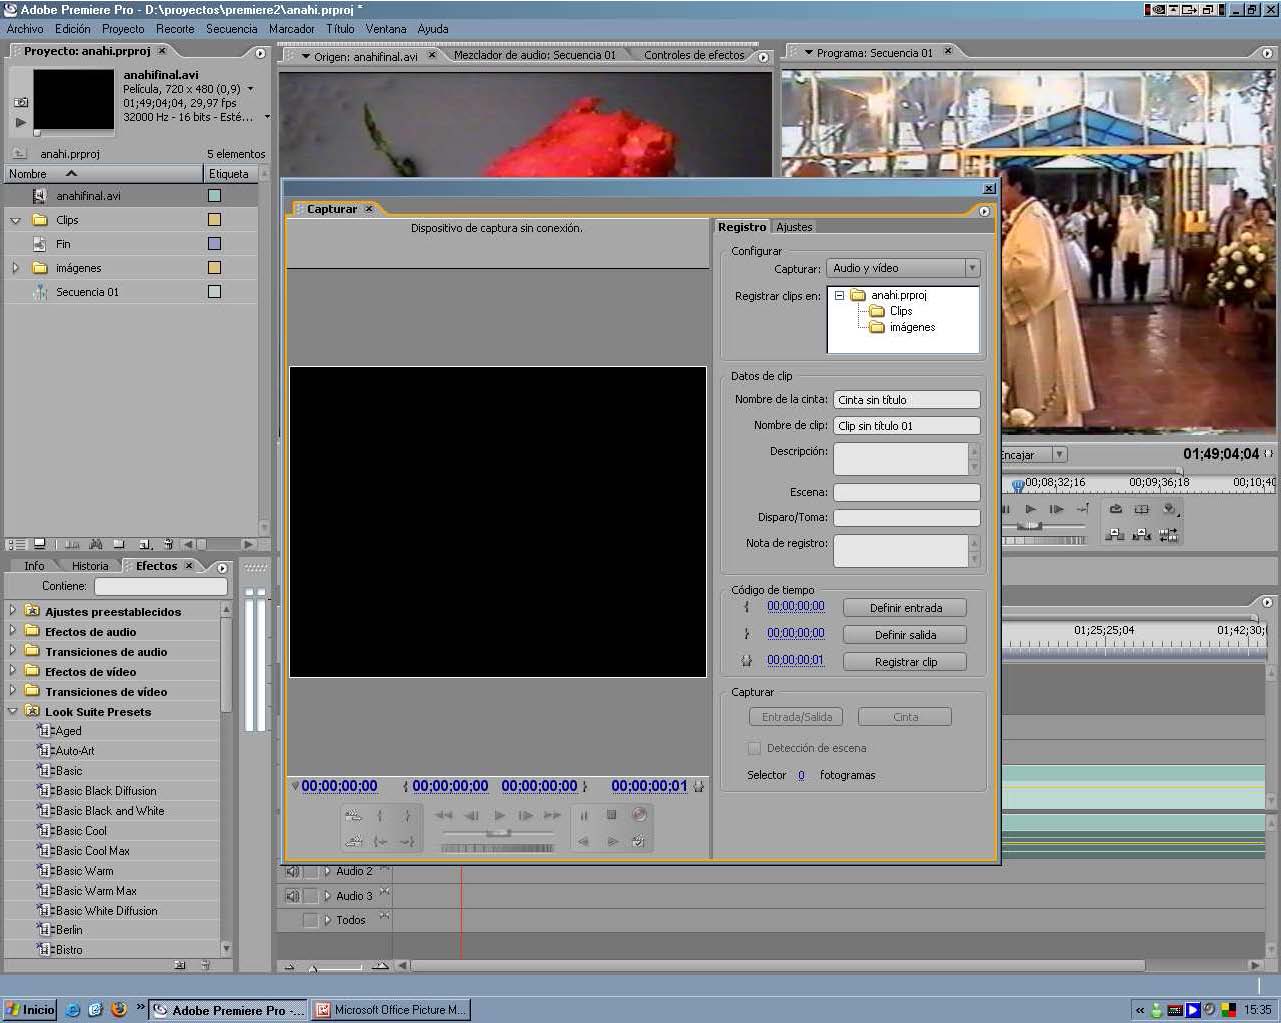Click the shuttle slider in Capturar panel
The width and height of the screenshot is (1281, 1023).
497,832
